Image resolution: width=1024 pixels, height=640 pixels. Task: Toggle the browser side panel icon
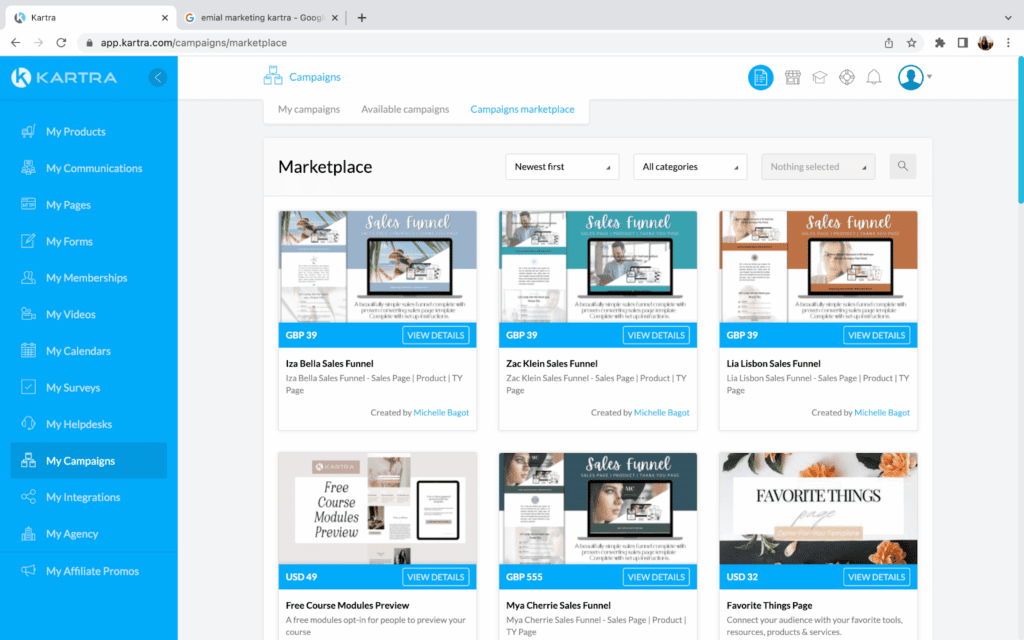pos(962,42)
